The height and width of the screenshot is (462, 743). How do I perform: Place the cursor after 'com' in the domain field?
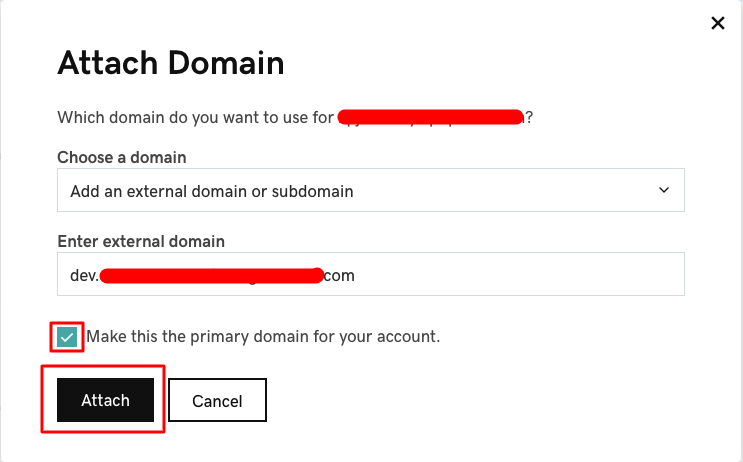point(355,275)
